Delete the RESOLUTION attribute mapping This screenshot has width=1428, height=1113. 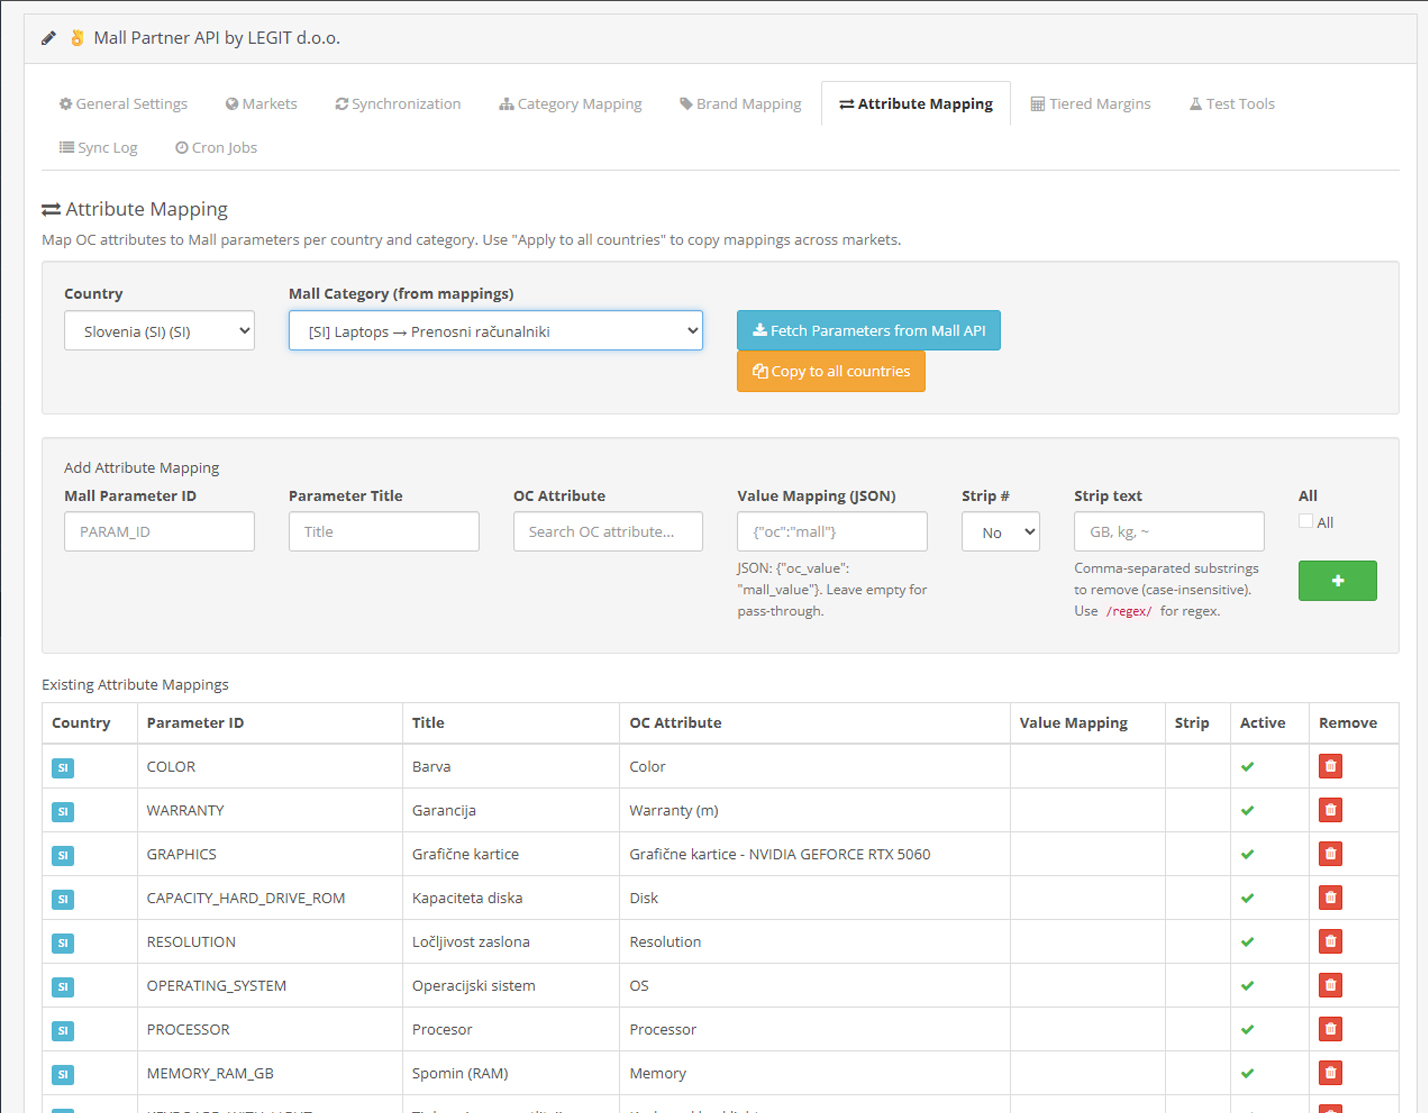pyautogui.click(x=1330, y=942)
